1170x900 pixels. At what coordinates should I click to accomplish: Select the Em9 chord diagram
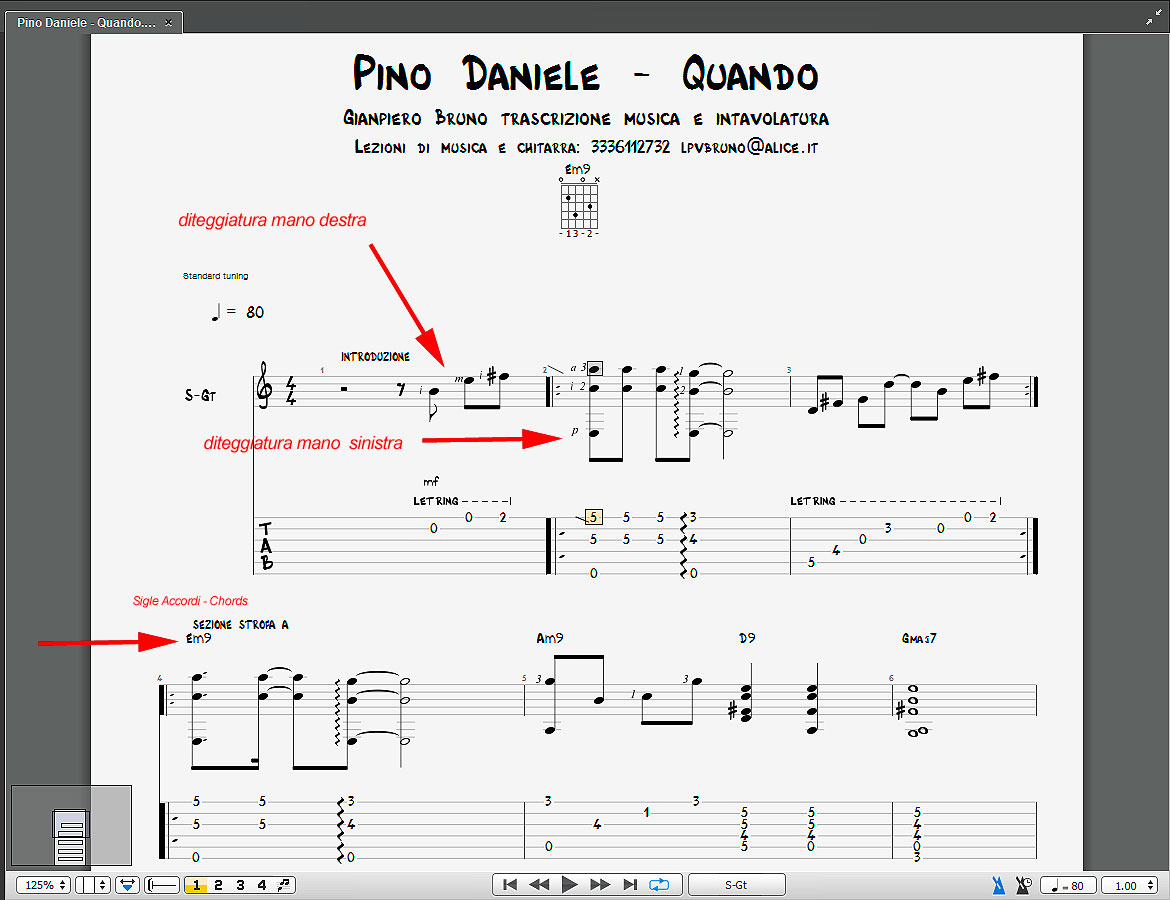pos(579,201)
